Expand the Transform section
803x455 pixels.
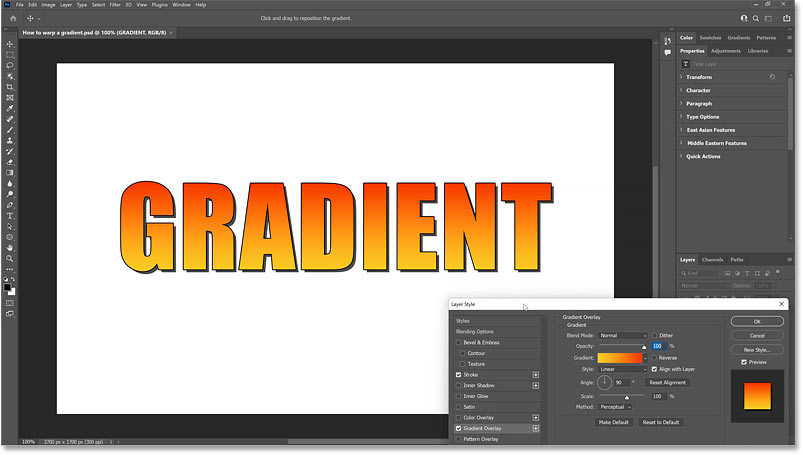[x=681, y=77]
